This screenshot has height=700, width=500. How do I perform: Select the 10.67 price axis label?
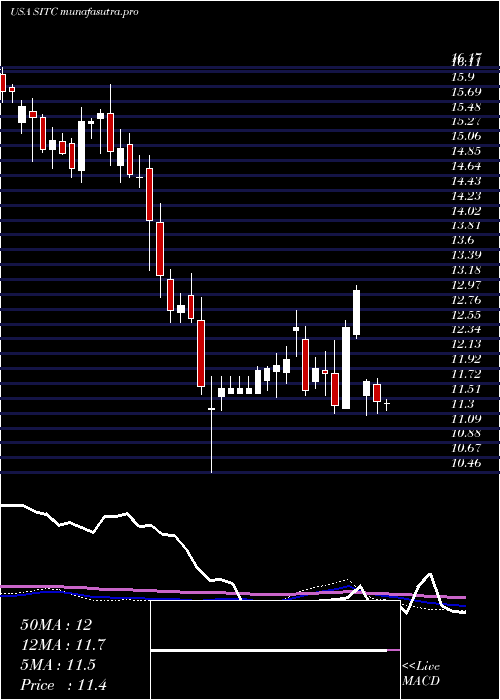click(x=467, y=448)
